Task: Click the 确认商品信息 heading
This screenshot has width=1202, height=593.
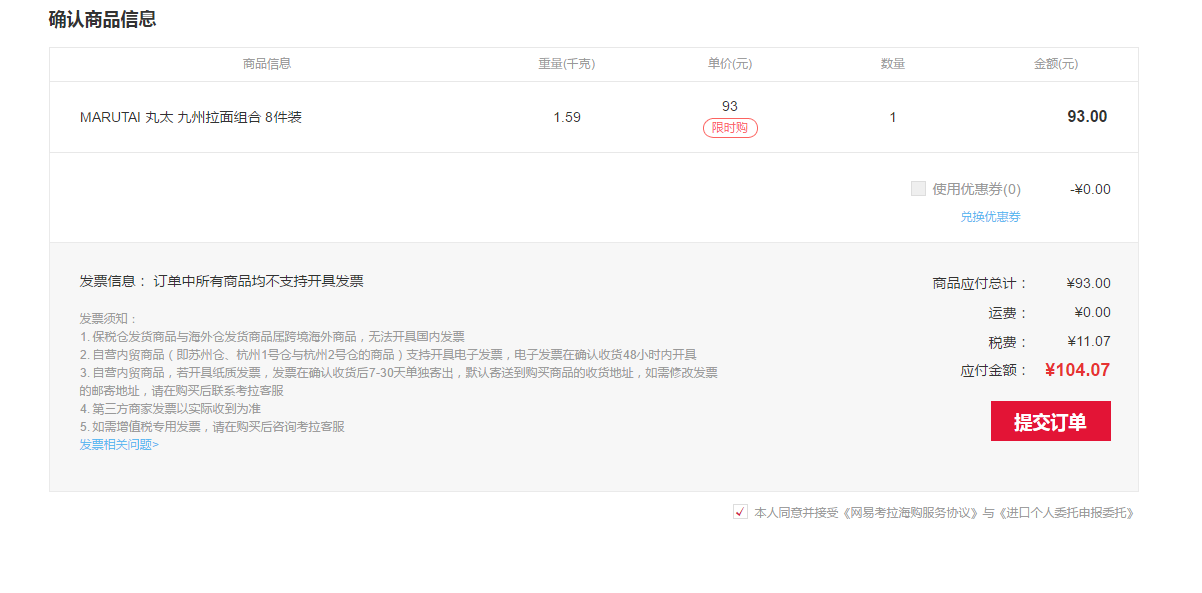Action: pyautogui.click(x=102, y=19)
